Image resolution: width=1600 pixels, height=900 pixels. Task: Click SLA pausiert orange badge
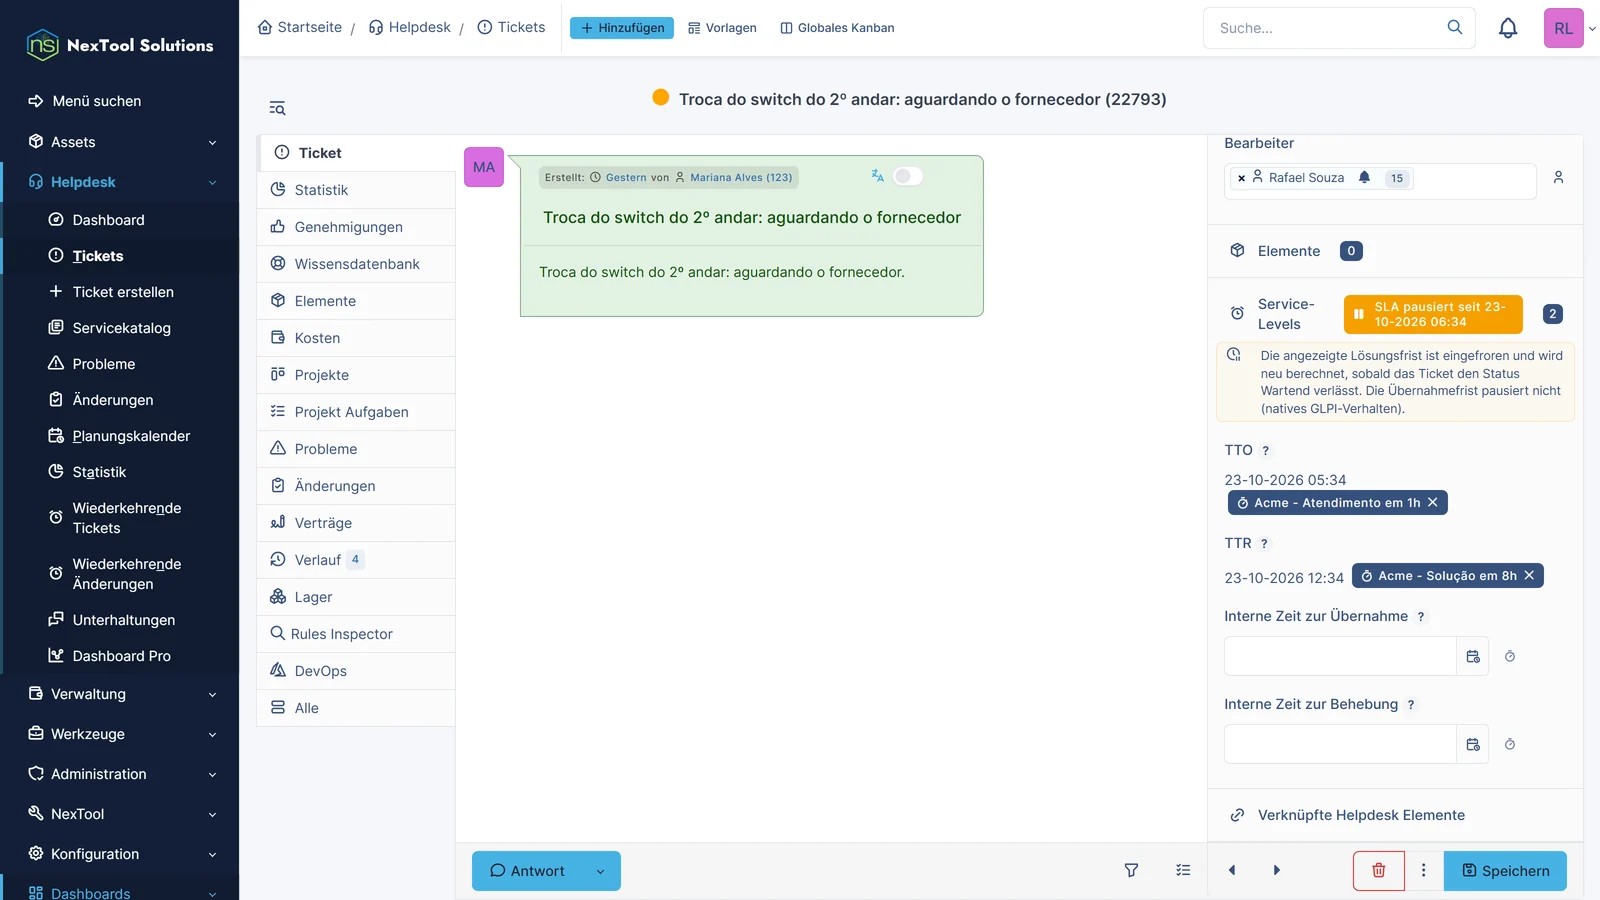(1433, 314)
